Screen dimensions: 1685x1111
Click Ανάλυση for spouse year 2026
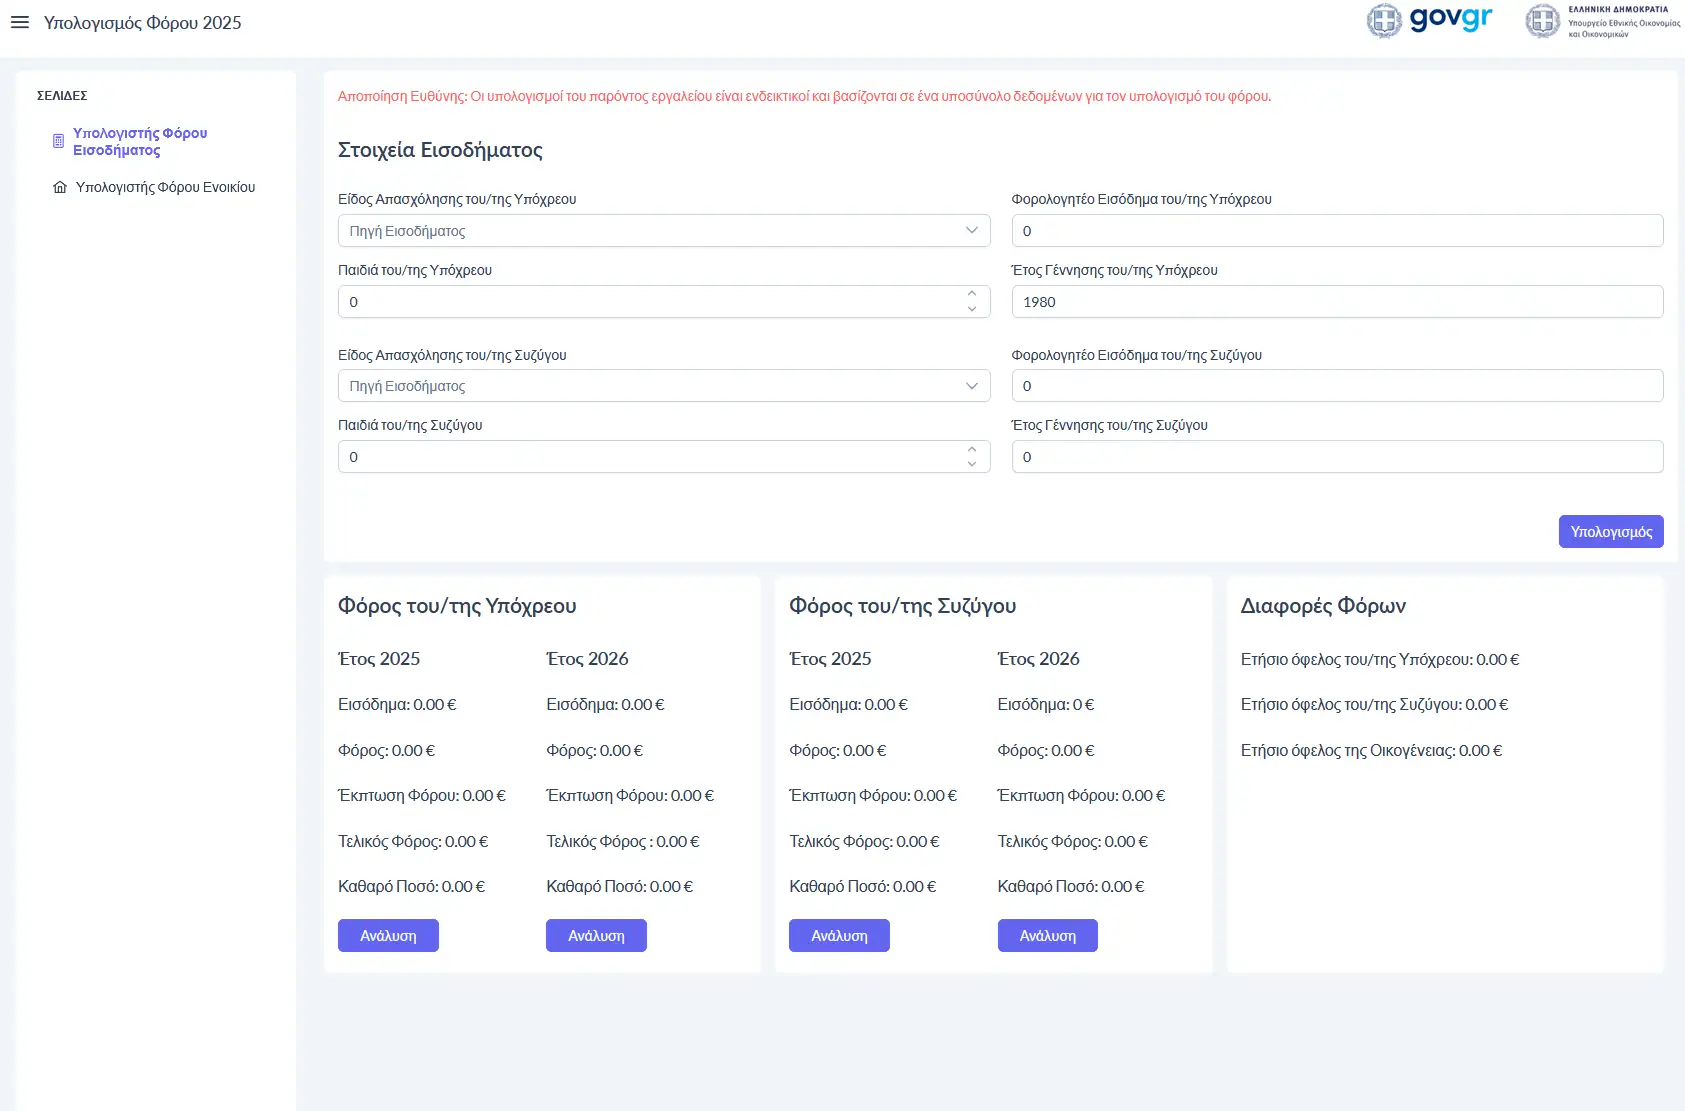click(x=1047, y=936)
